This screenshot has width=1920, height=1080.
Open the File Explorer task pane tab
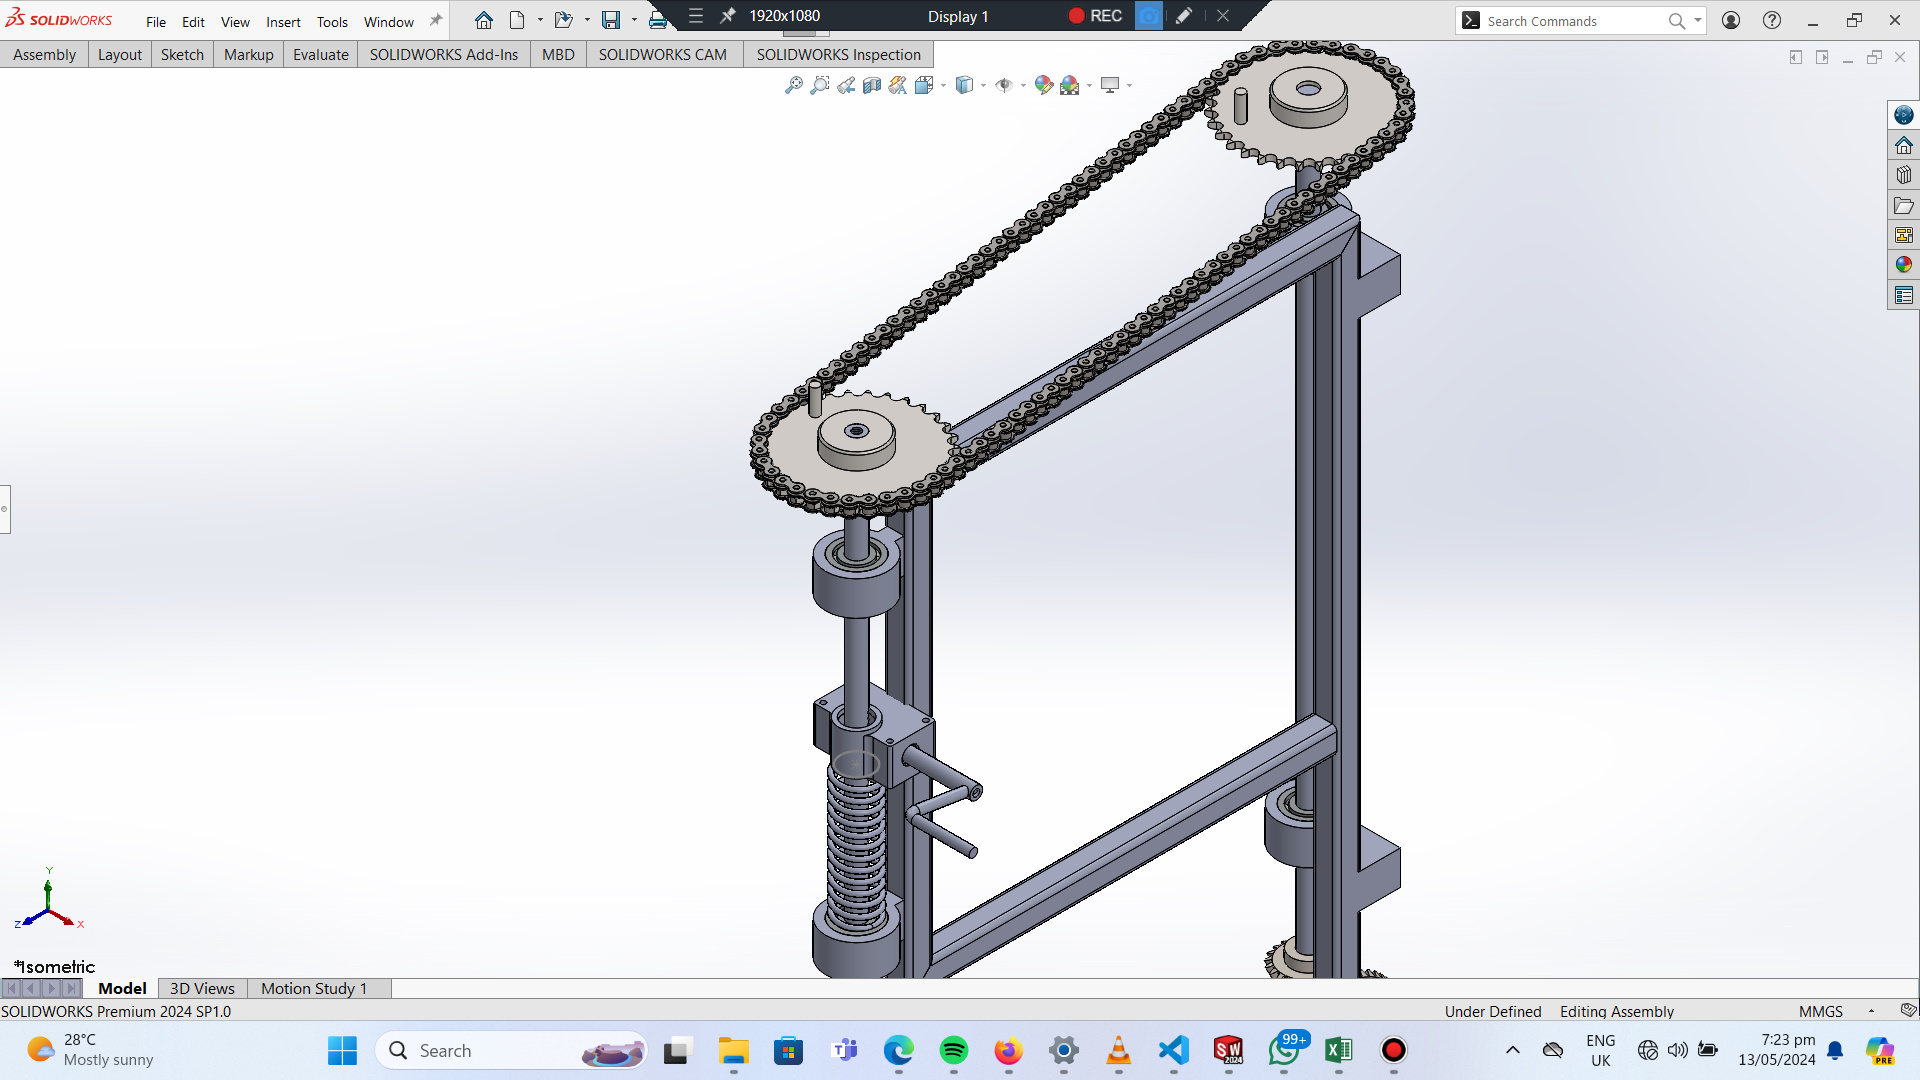pyautogui.click(x=1903, y=205)
